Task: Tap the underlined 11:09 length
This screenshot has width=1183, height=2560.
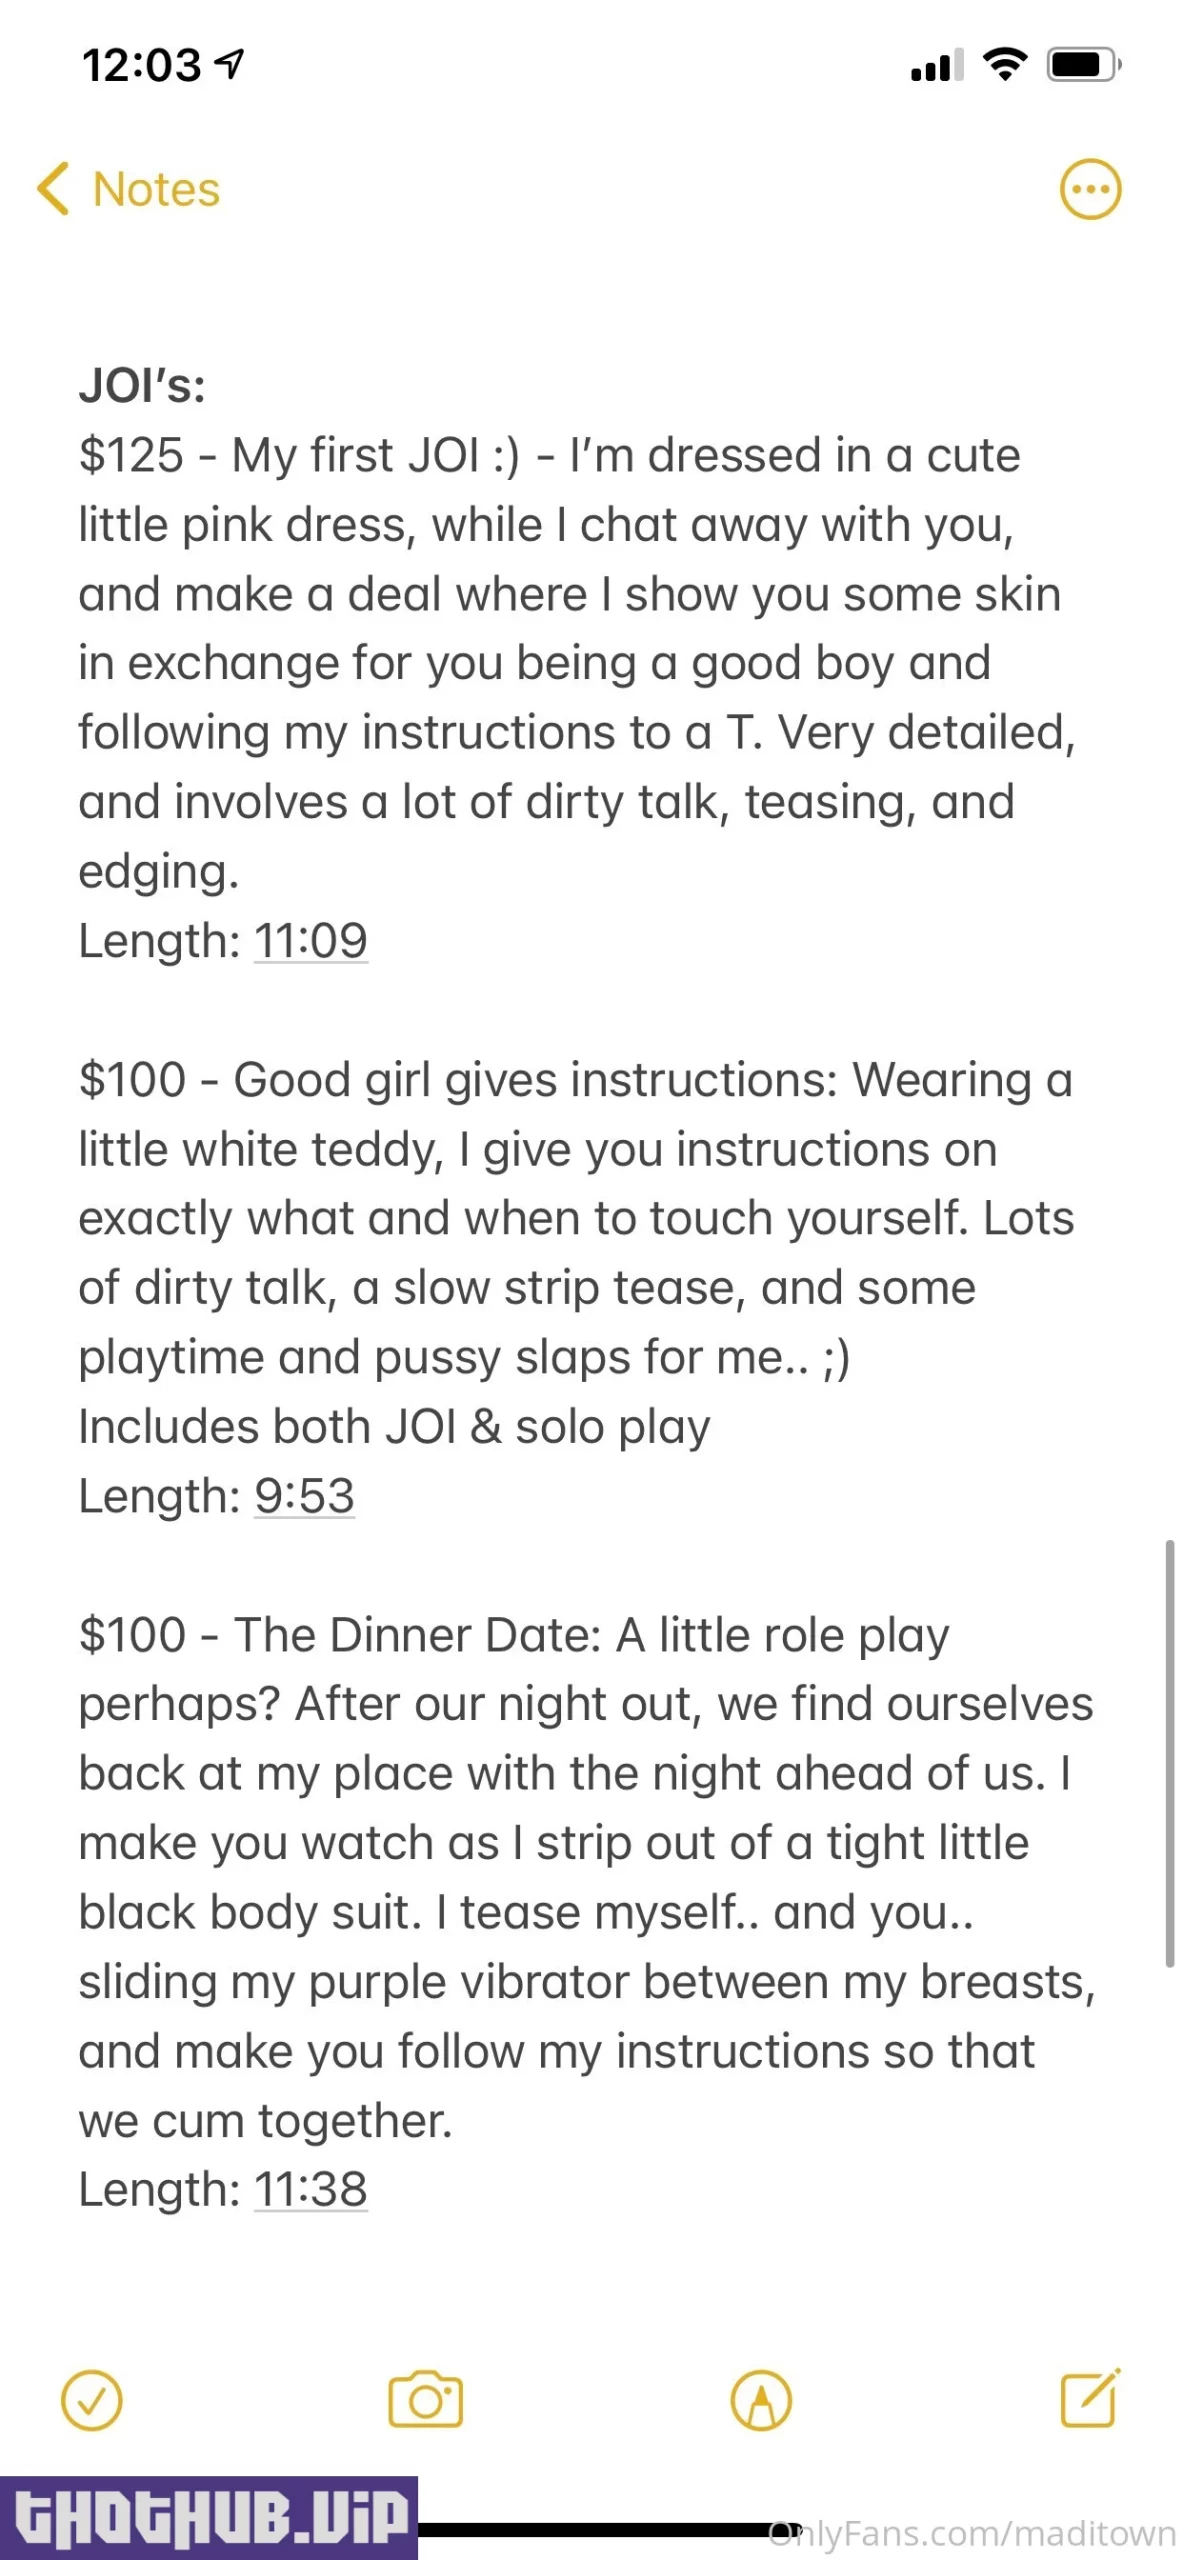Action: (311, 941)
